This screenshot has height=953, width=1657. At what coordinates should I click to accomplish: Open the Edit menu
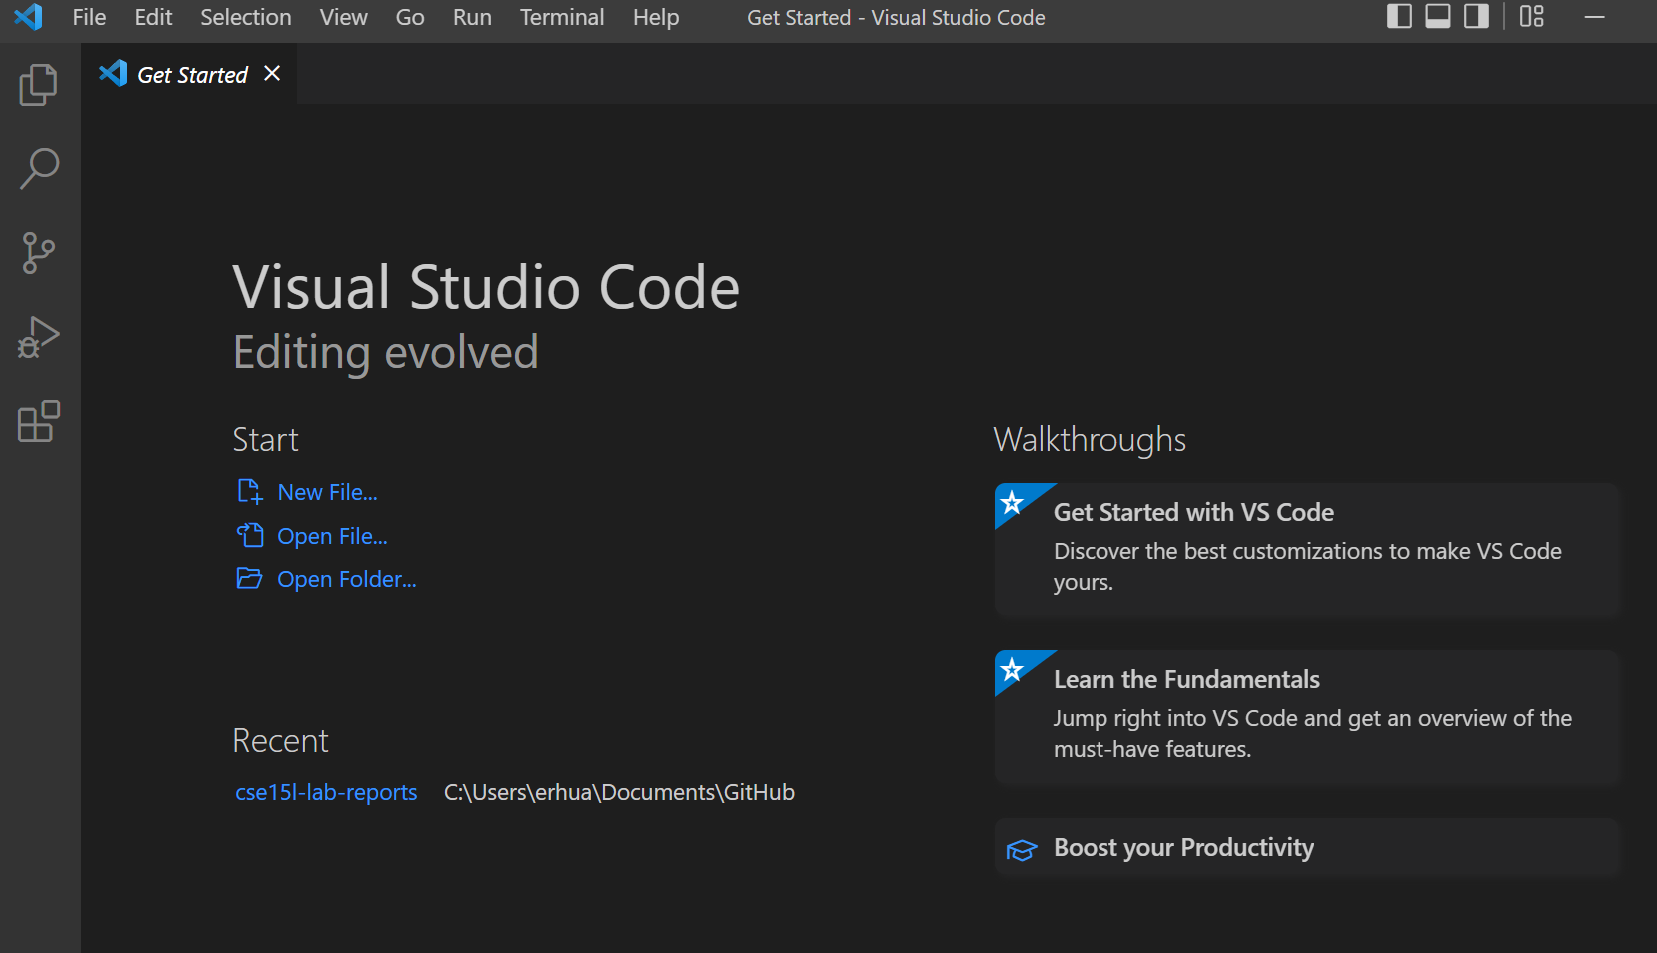click(153, 17)
